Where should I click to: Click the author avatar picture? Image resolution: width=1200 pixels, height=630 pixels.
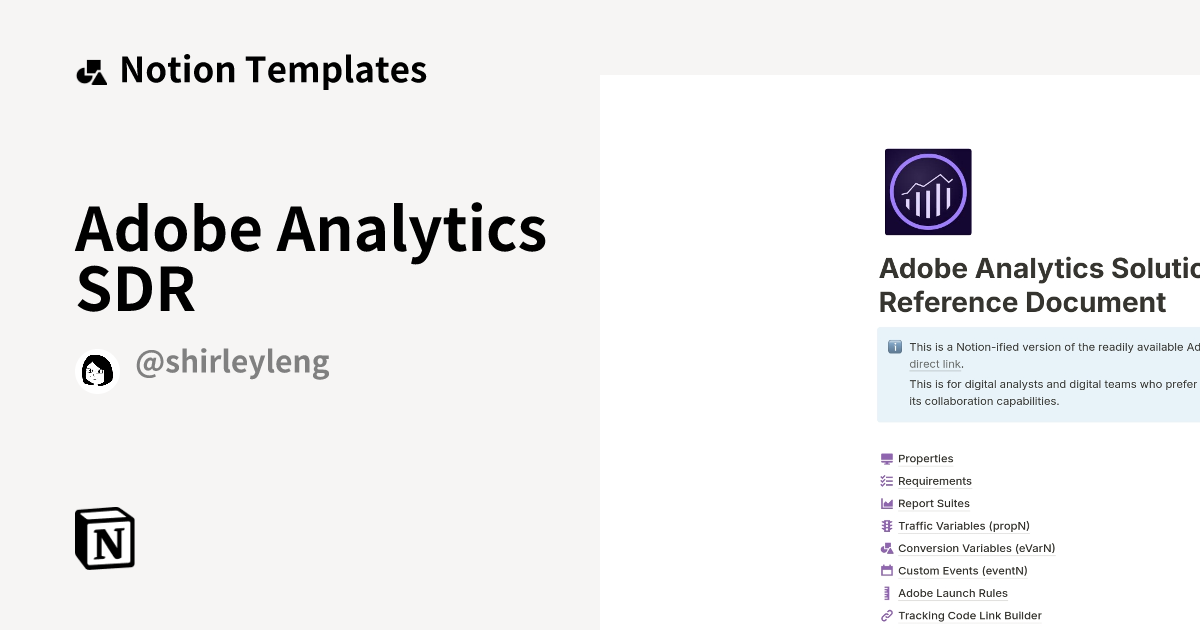[x=97, y=371]
